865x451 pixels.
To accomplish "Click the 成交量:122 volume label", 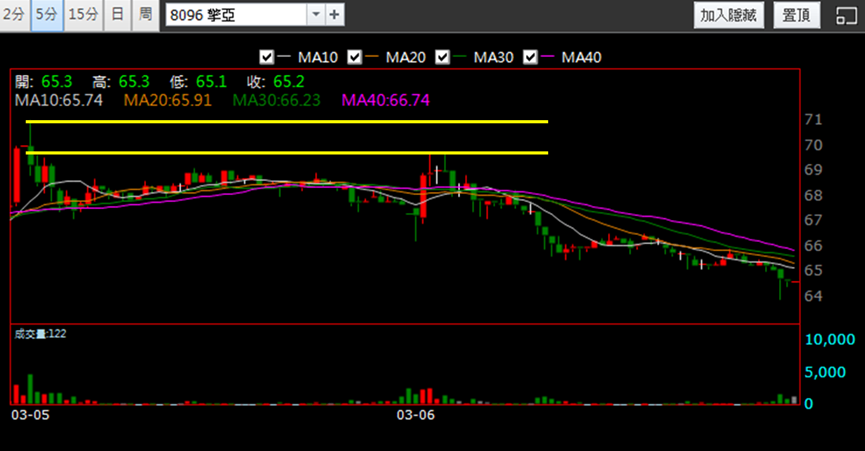I will (x=40, y=334).
